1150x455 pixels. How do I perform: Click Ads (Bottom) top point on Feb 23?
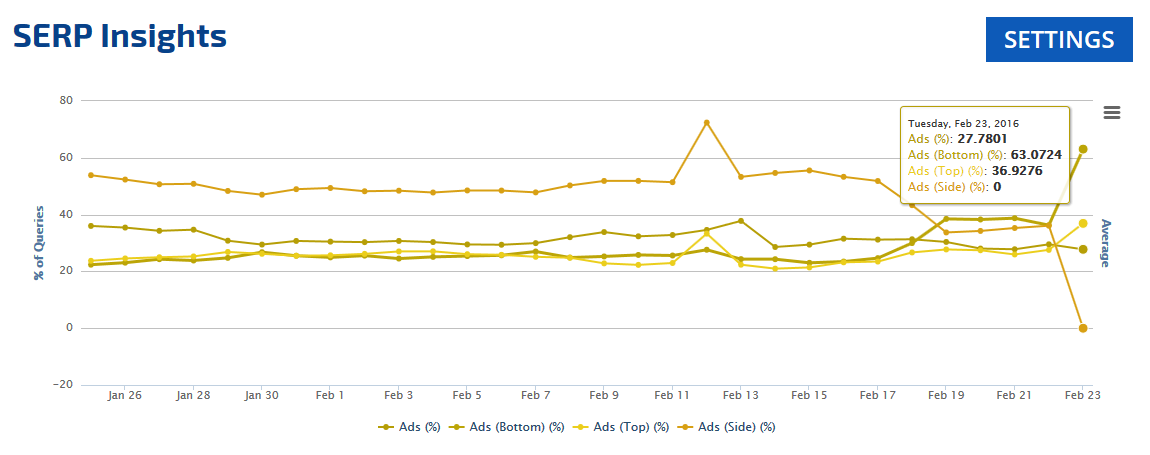pos(1082,149)
